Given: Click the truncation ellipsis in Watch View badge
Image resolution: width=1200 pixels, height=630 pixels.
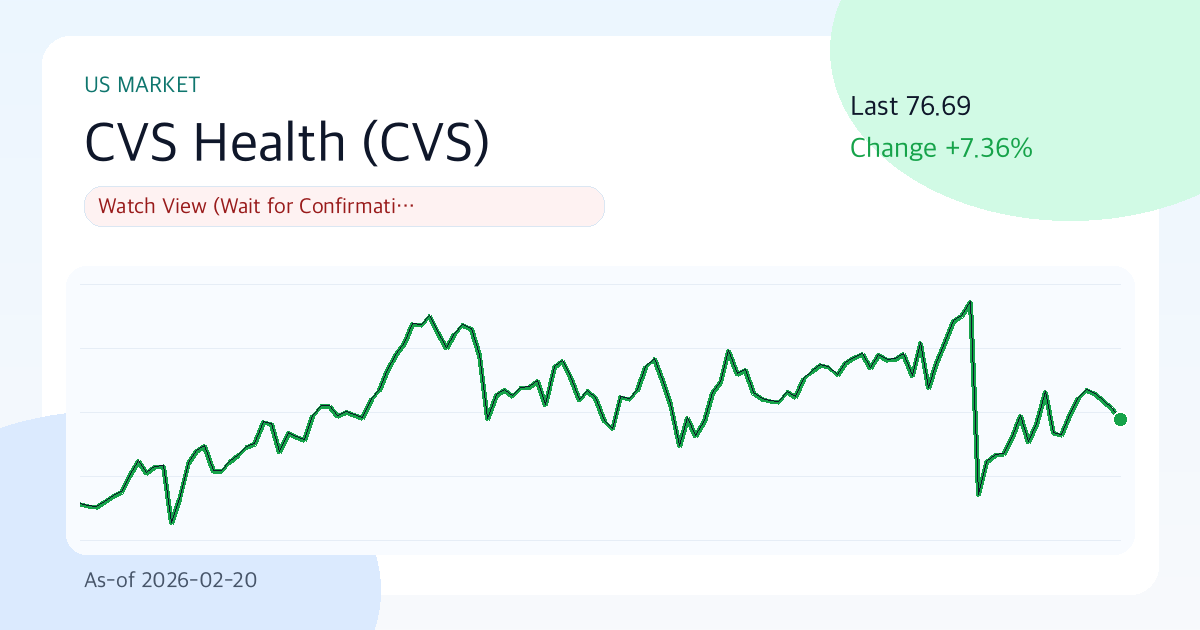Looking at the screenshot, I should pos(405,207).
